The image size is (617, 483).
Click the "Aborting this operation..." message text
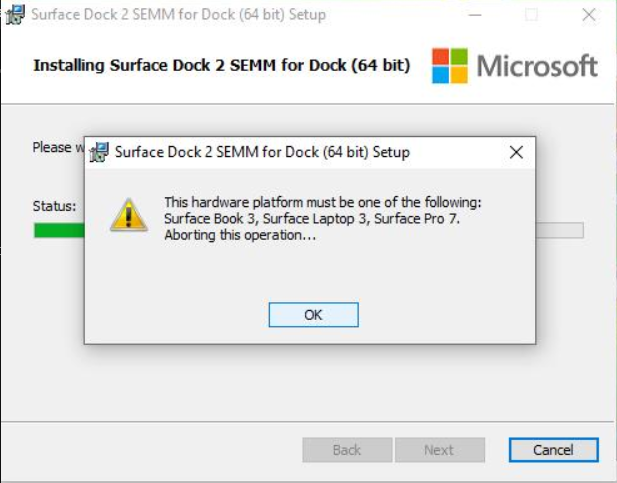[240, 235]
